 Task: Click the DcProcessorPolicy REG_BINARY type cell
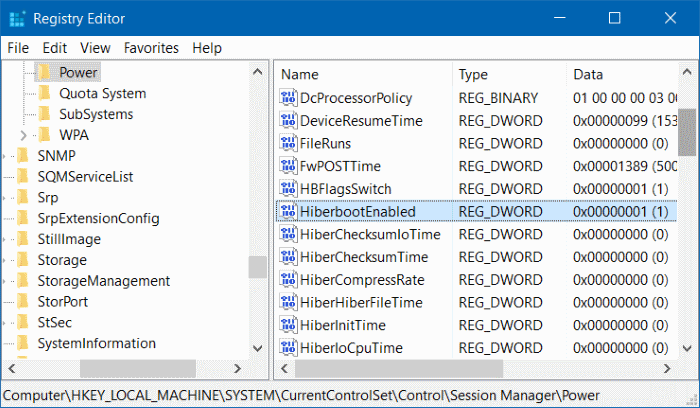(498, 97)
